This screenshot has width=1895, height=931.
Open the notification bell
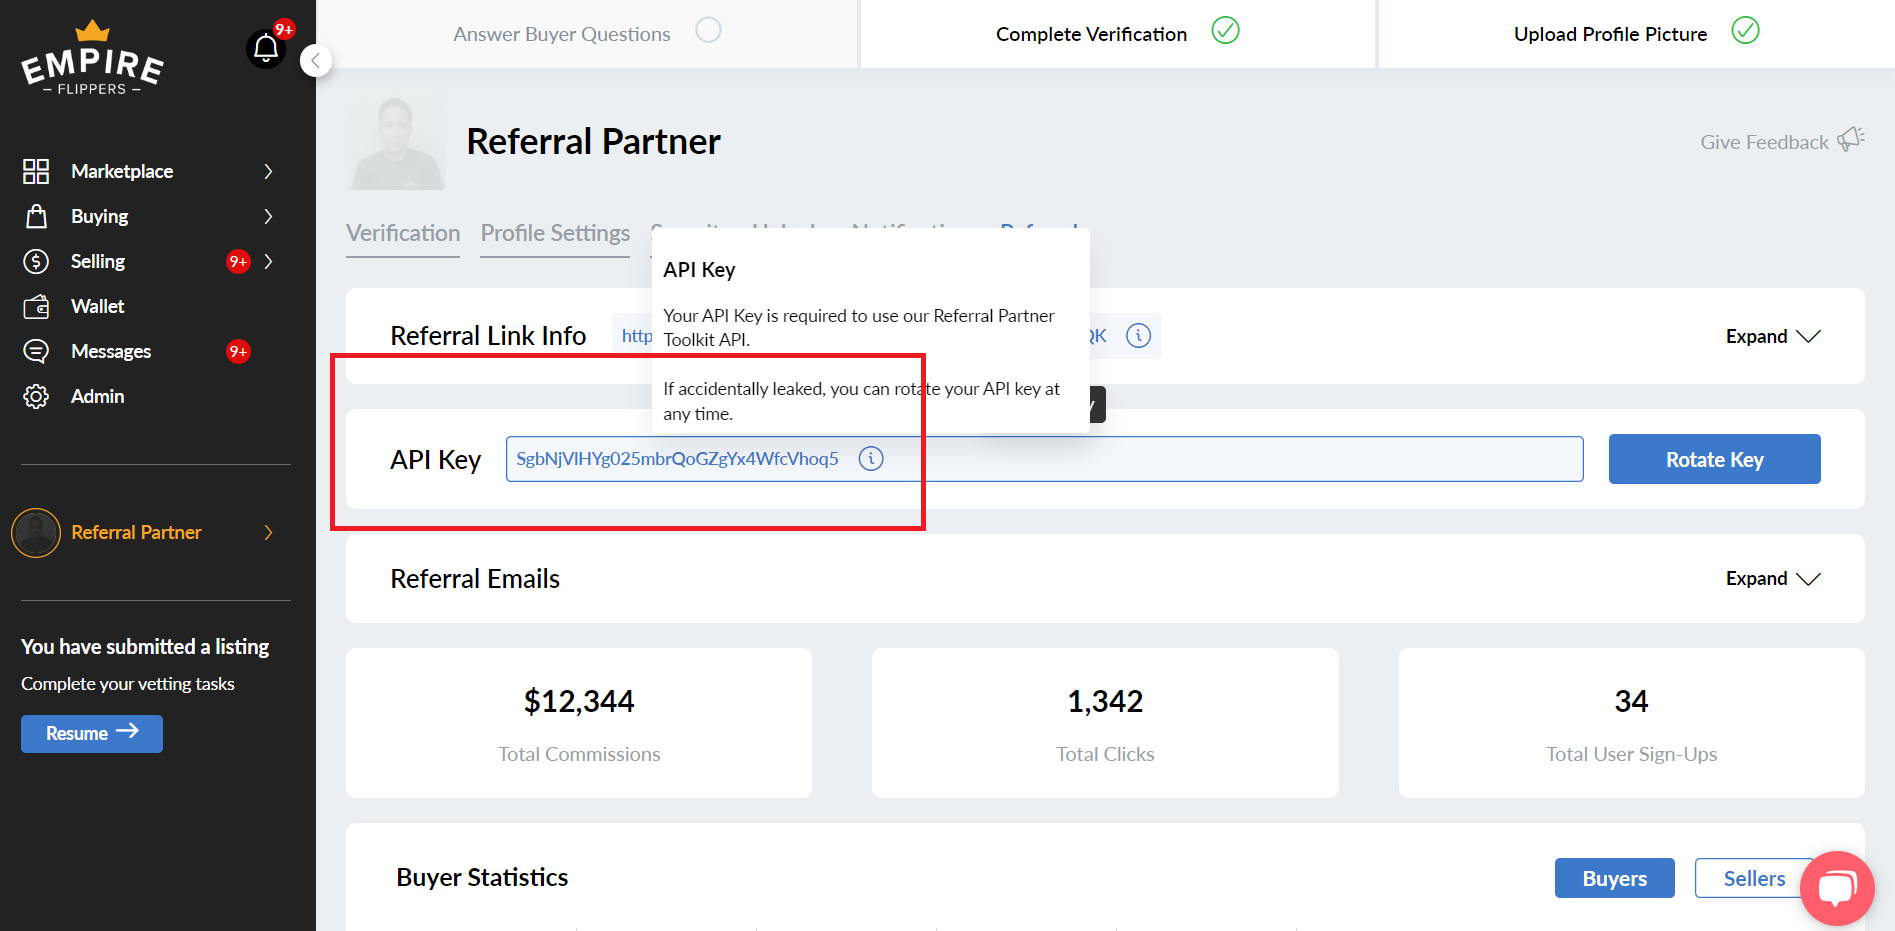265,48
